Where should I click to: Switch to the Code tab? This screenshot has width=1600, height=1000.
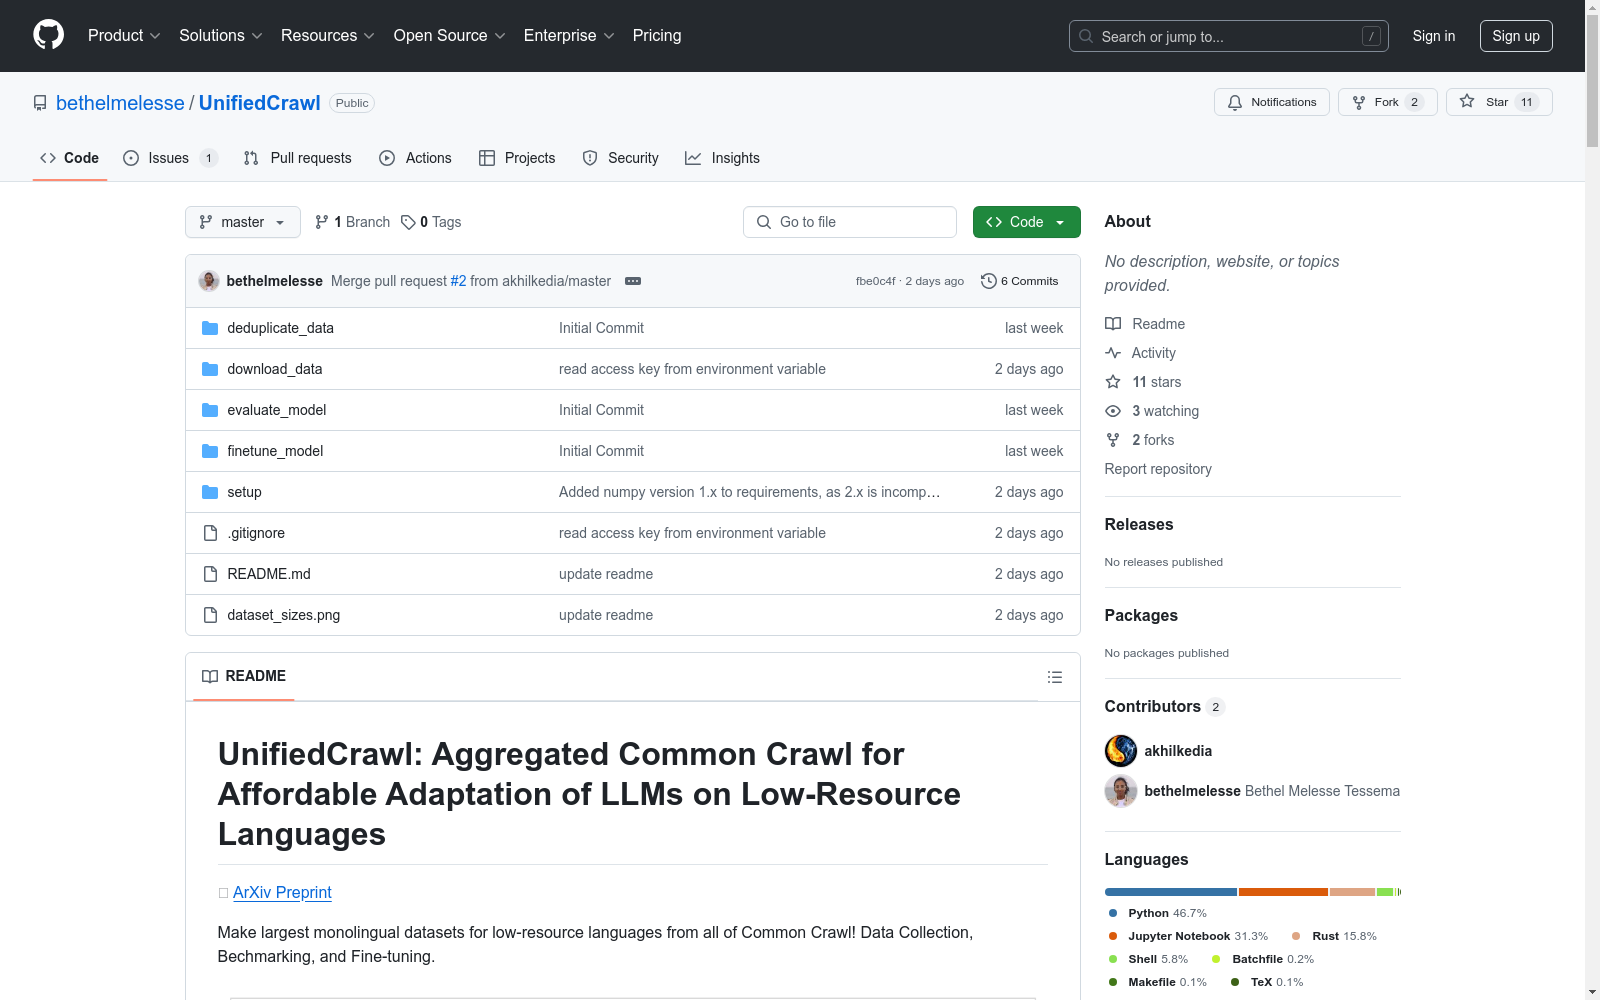[69, 158]
